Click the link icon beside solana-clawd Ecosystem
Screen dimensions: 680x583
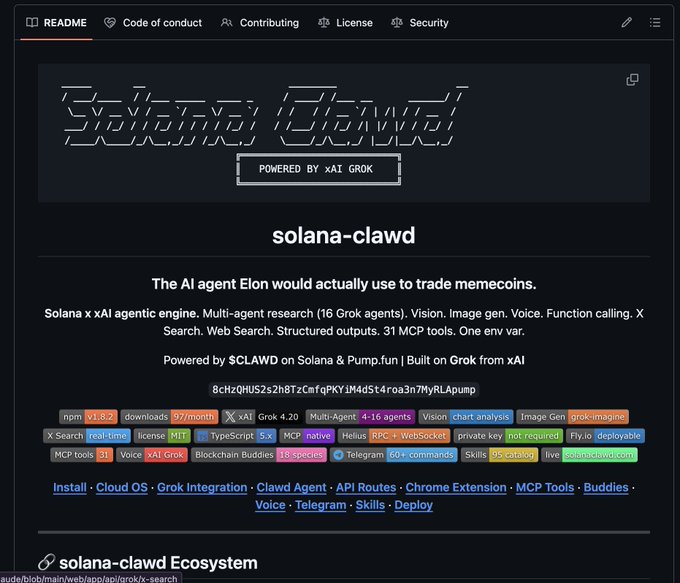coord(46,562)
